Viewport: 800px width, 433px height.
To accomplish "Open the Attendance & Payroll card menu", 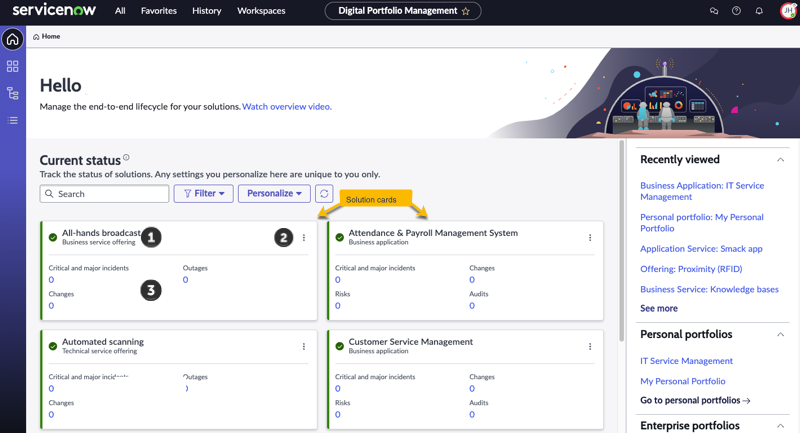I will [x=590, y=238].
